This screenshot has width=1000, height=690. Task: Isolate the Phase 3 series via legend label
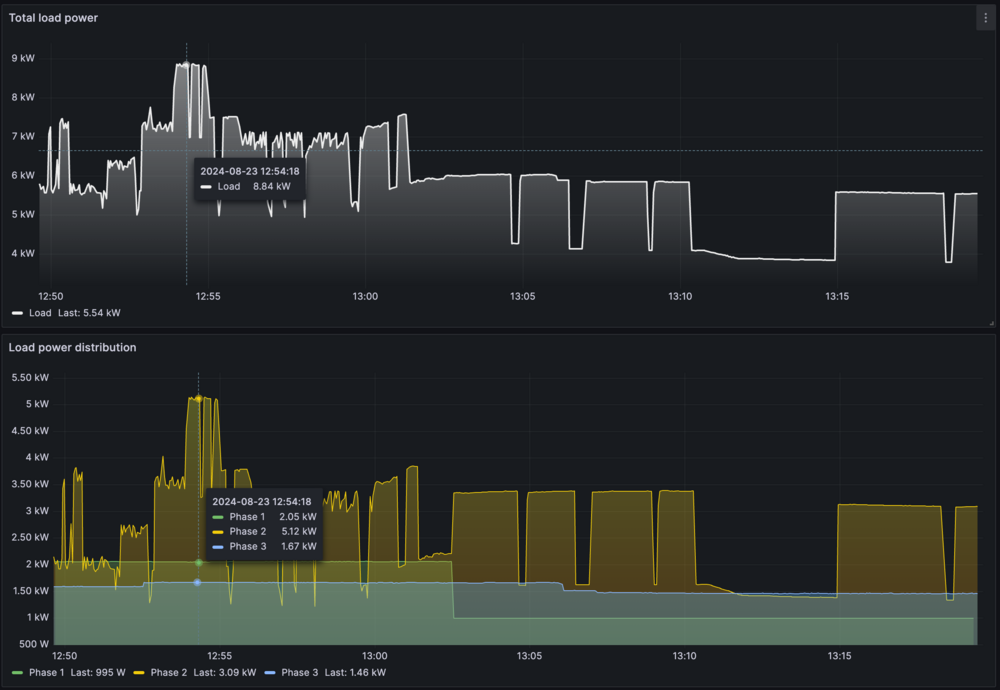click(299, 672)
